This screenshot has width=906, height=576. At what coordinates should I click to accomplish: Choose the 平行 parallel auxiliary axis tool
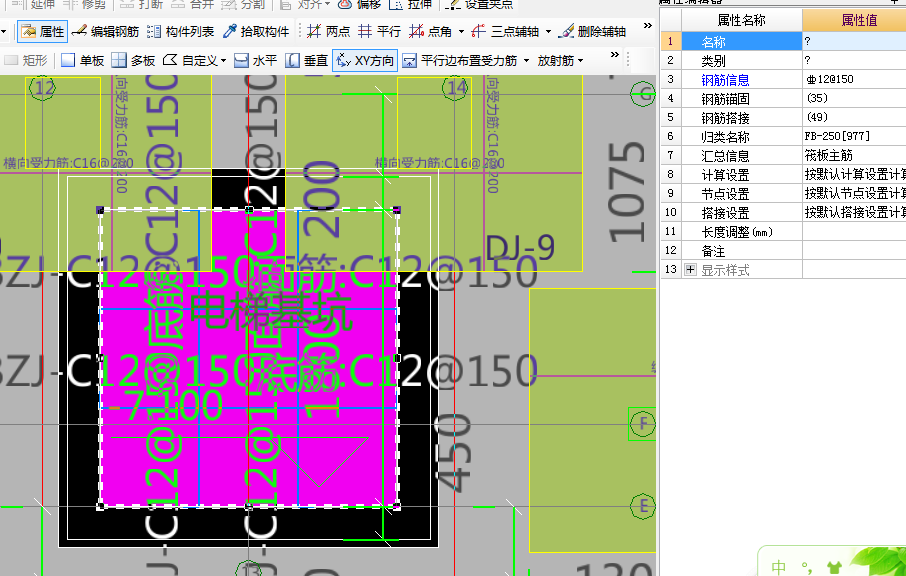point(379,31)
